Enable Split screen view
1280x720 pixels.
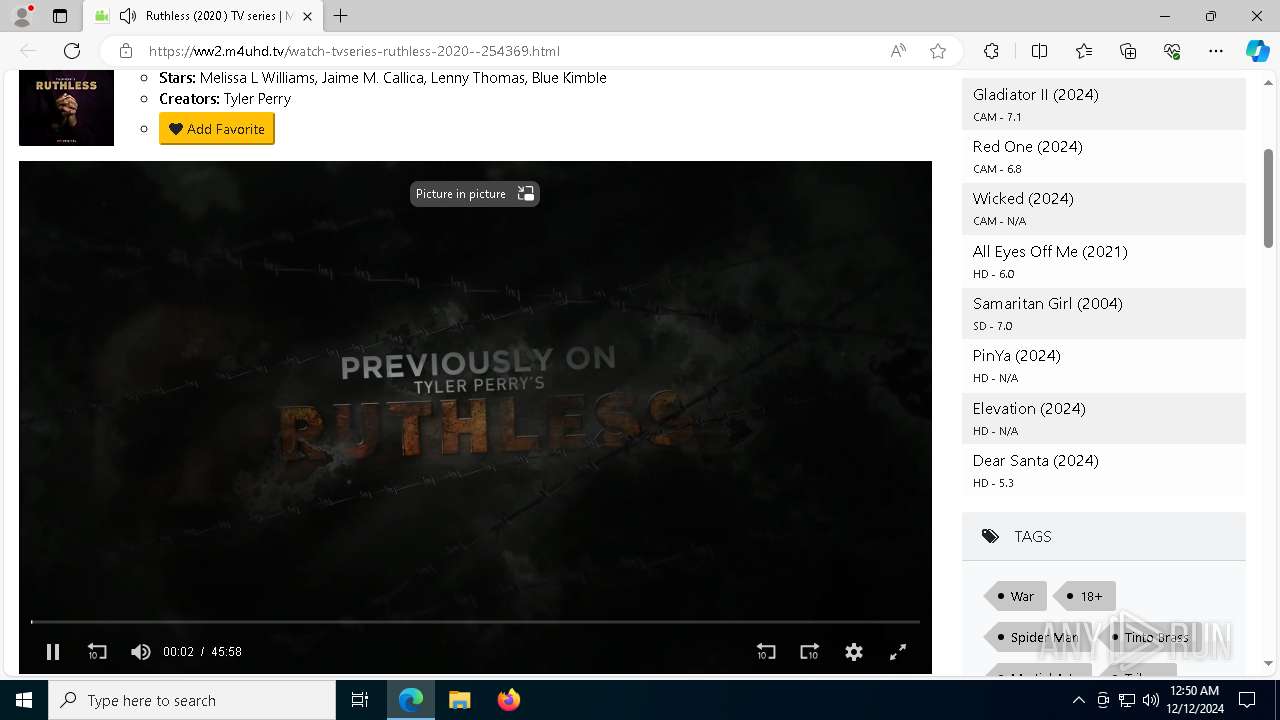pos(1039,51)
